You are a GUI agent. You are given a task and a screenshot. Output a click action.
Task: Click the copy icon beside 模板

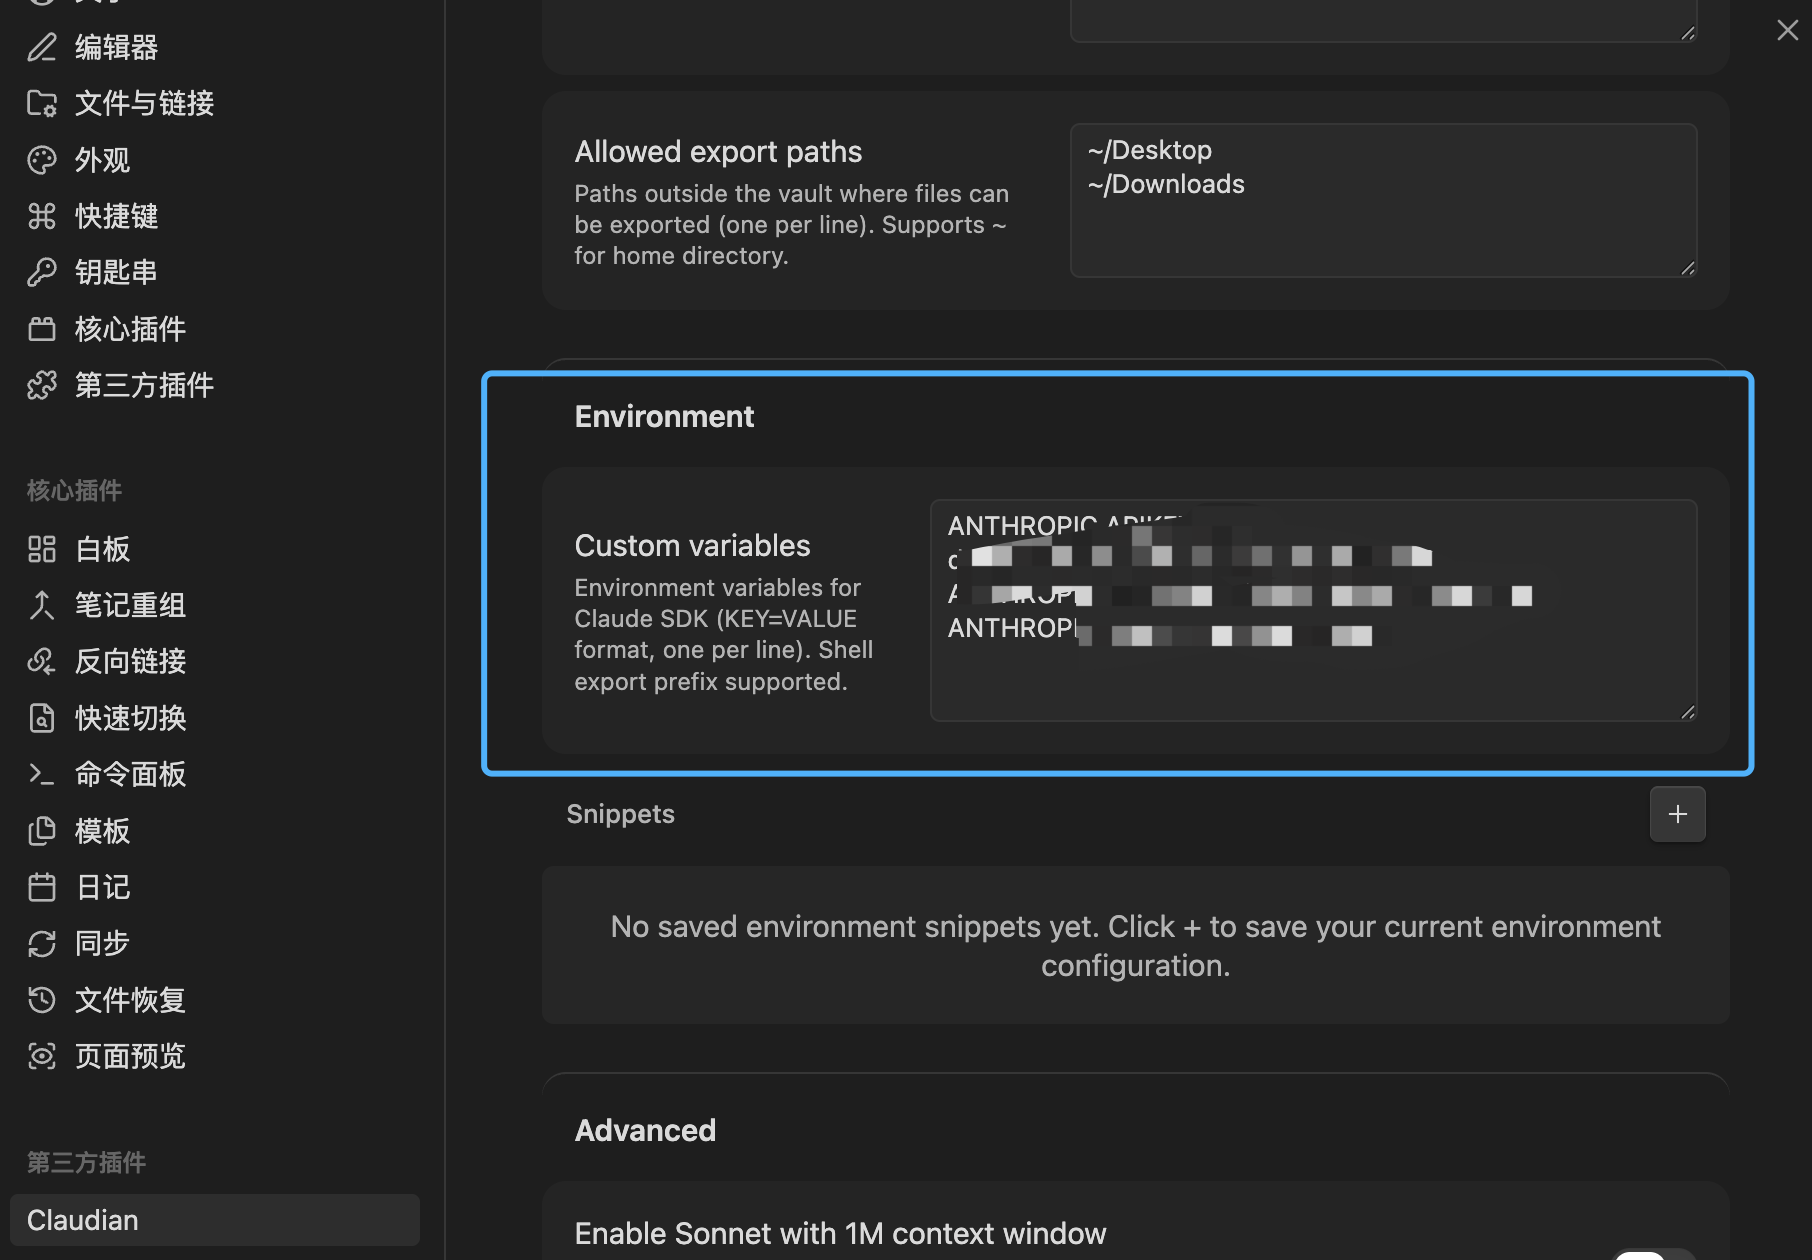click(x=42, y=831)
